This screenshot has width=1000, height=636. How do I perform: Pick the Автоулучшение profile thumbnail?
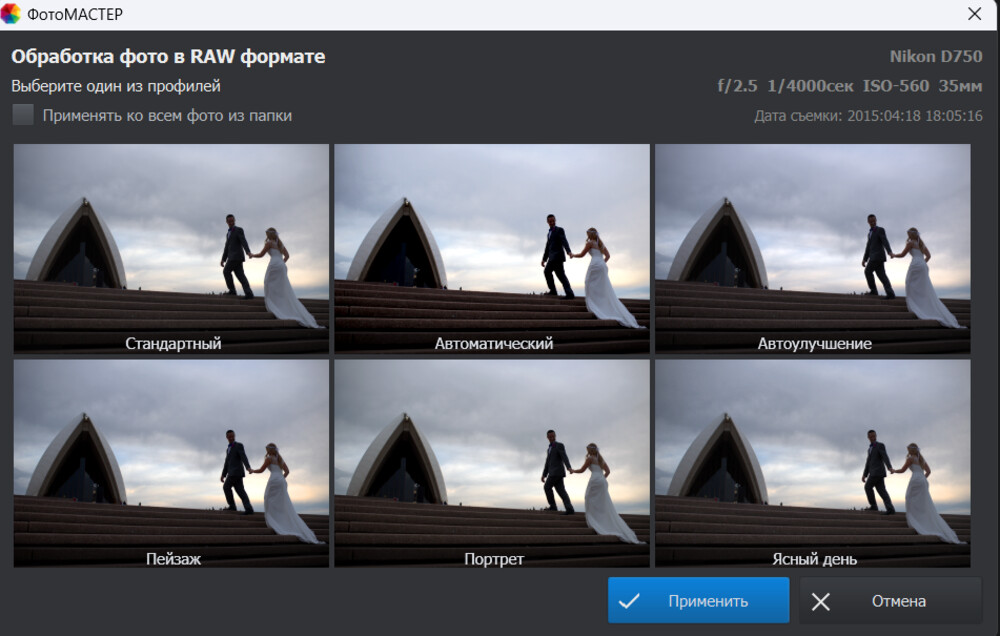point(812,248)
